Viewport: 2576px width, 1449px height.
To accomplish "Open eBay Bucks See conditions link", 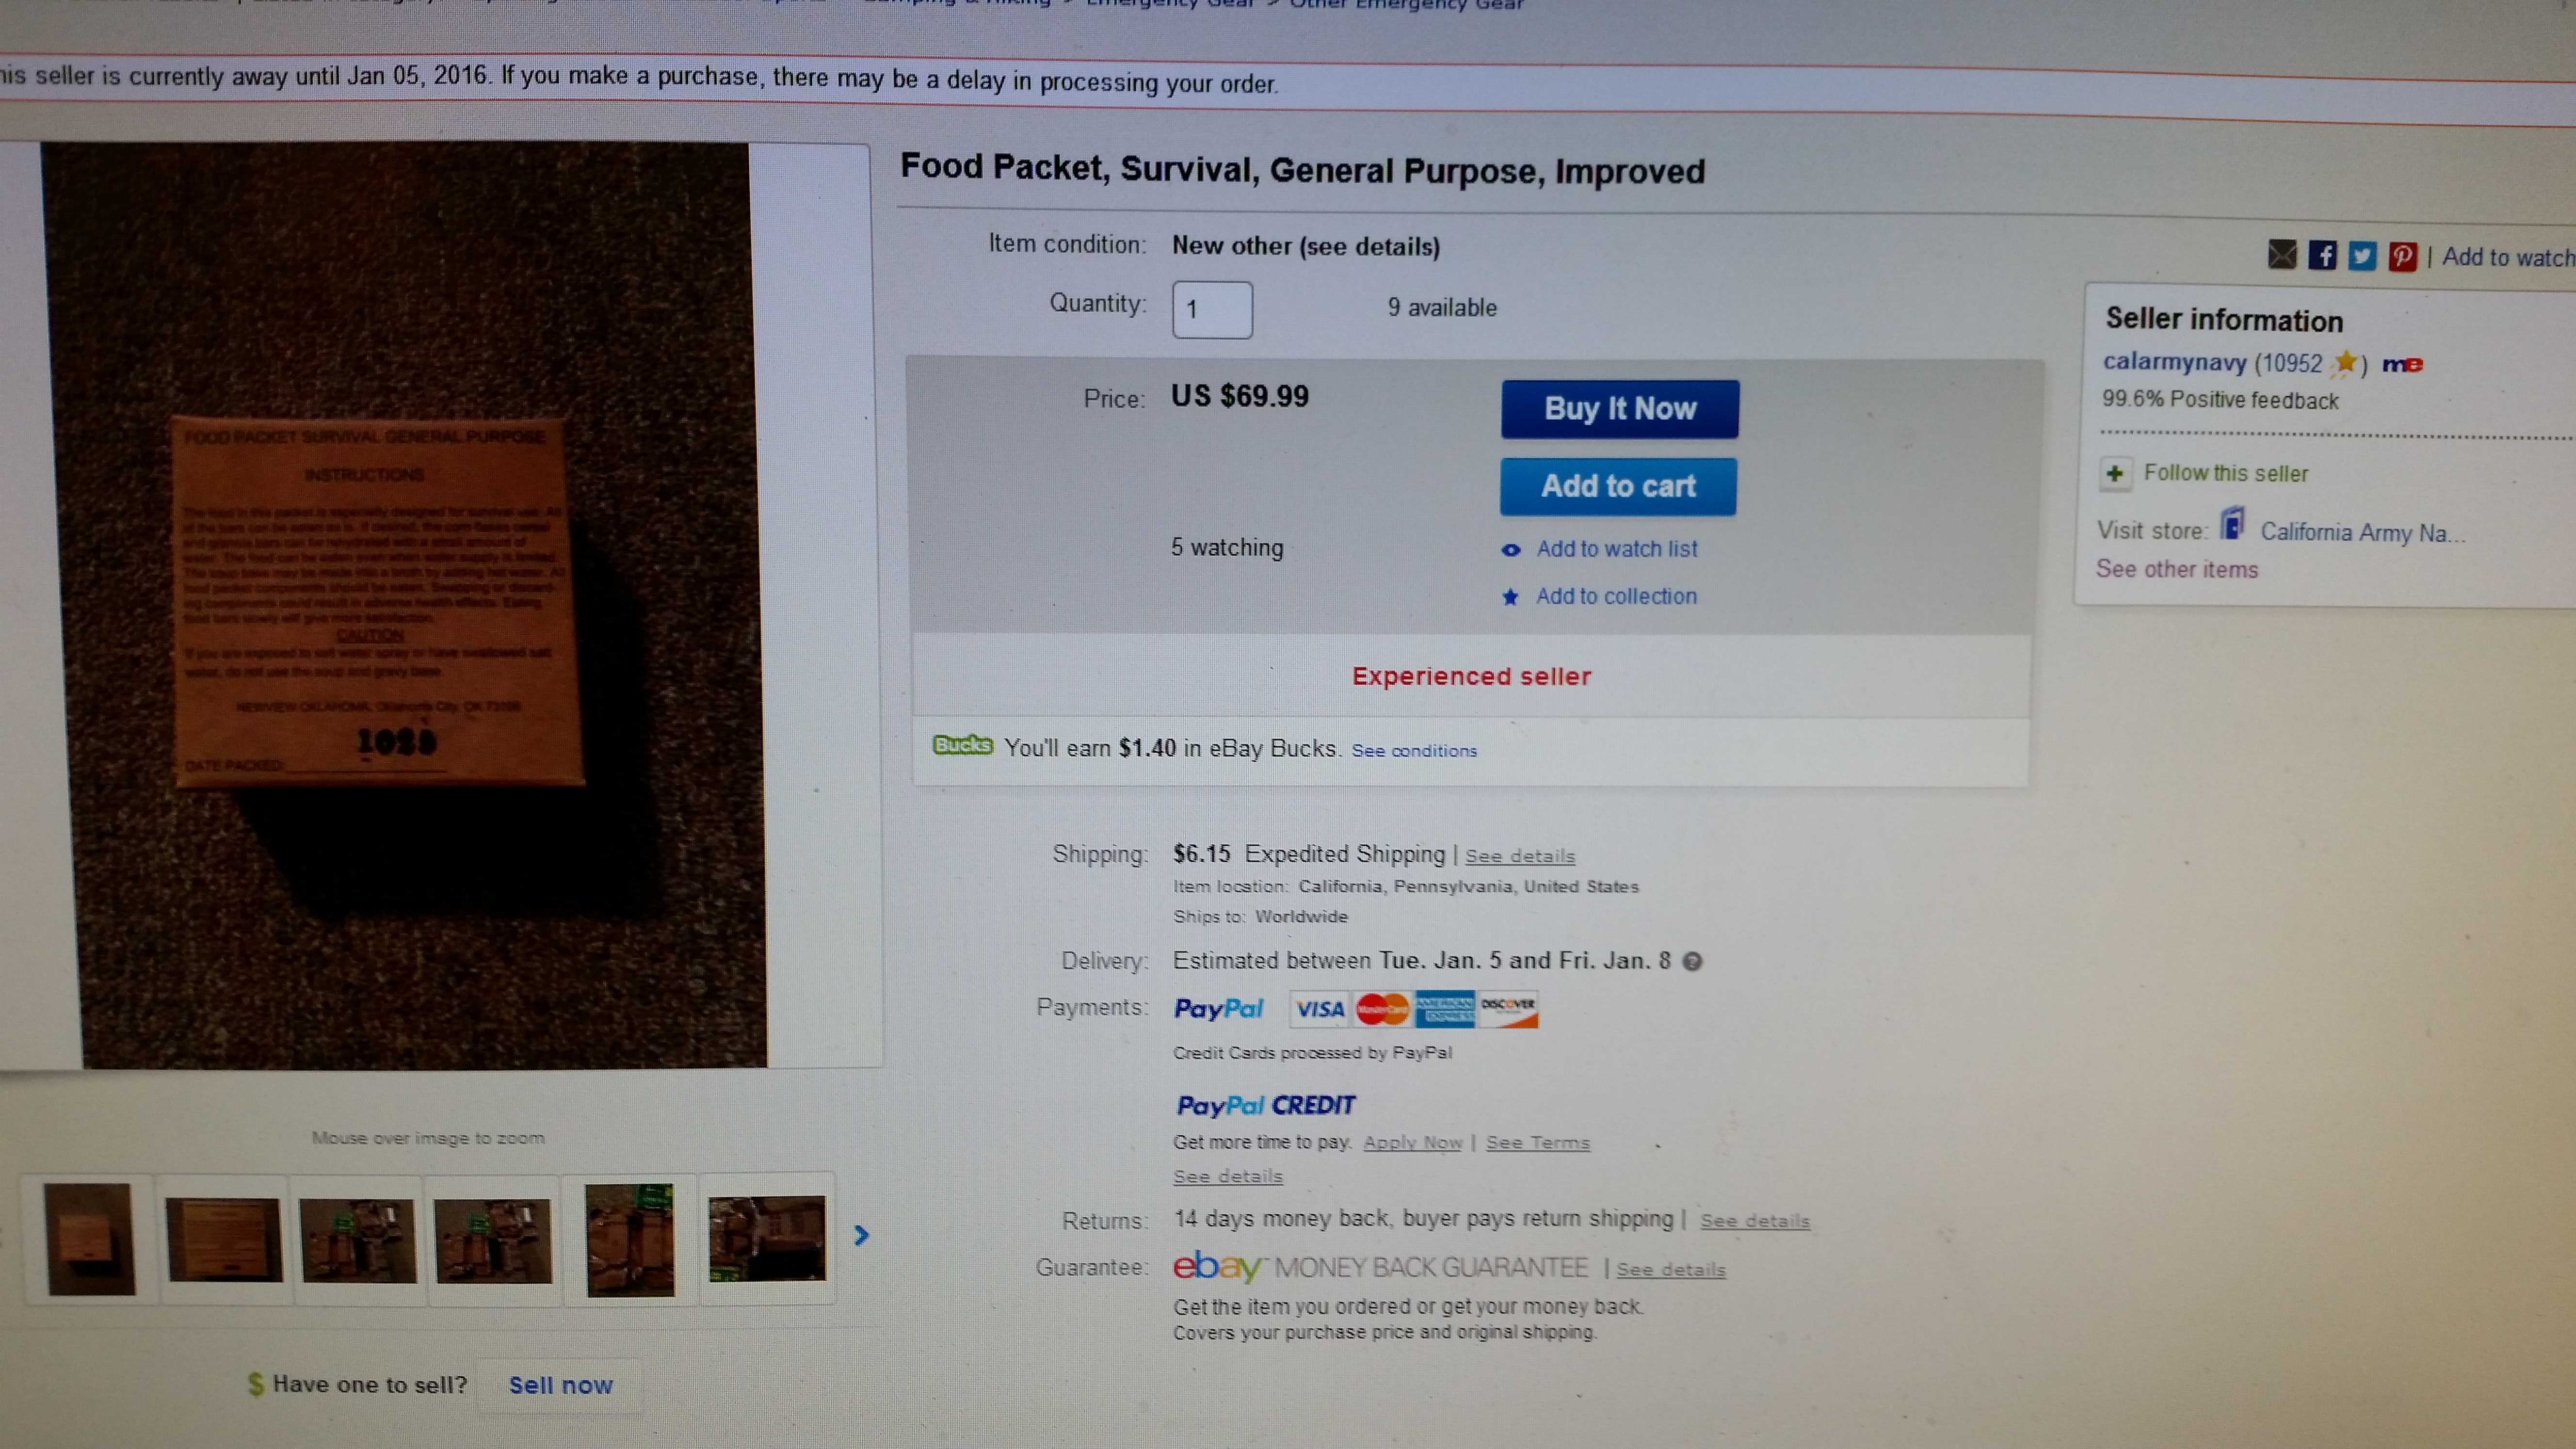I will pos(1414,751).
